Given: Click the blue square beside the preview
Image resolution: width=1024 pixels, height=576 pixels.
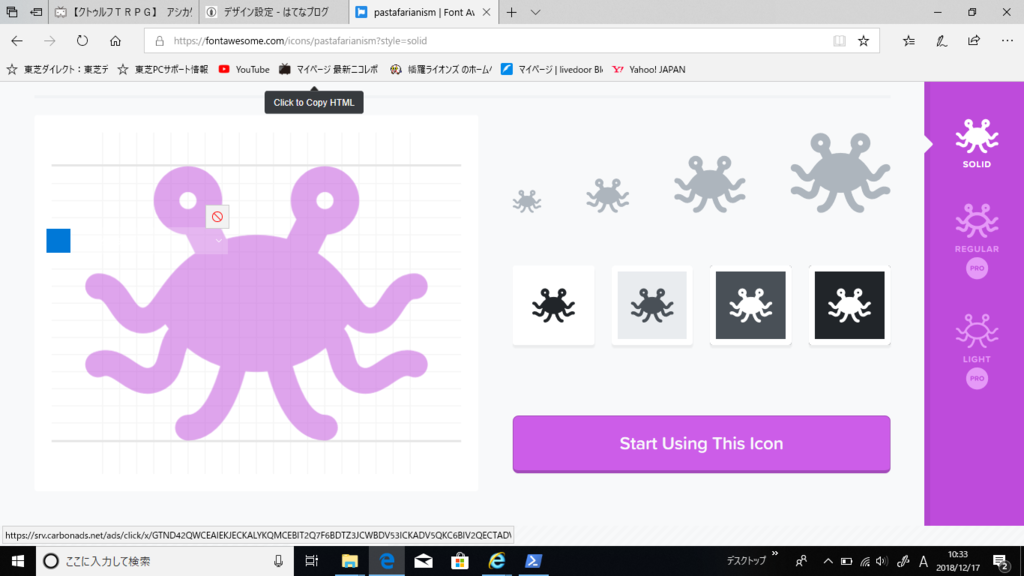Looking at the screenshot, I should [58, 240].
